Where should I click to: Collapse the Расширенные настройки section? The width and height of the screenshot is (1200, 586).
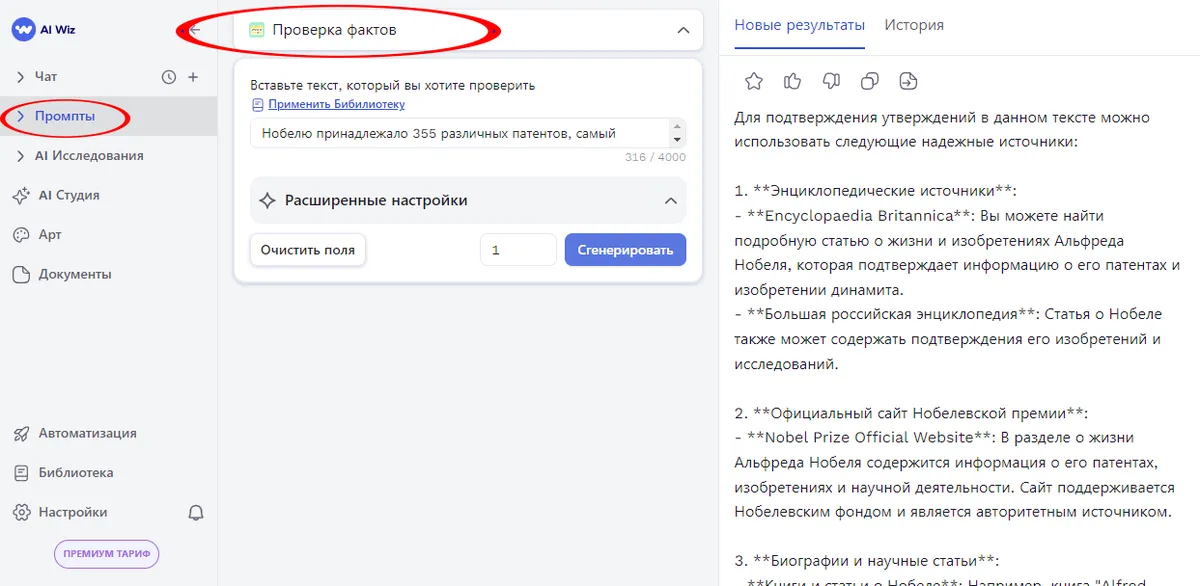[x=672, y=200]
